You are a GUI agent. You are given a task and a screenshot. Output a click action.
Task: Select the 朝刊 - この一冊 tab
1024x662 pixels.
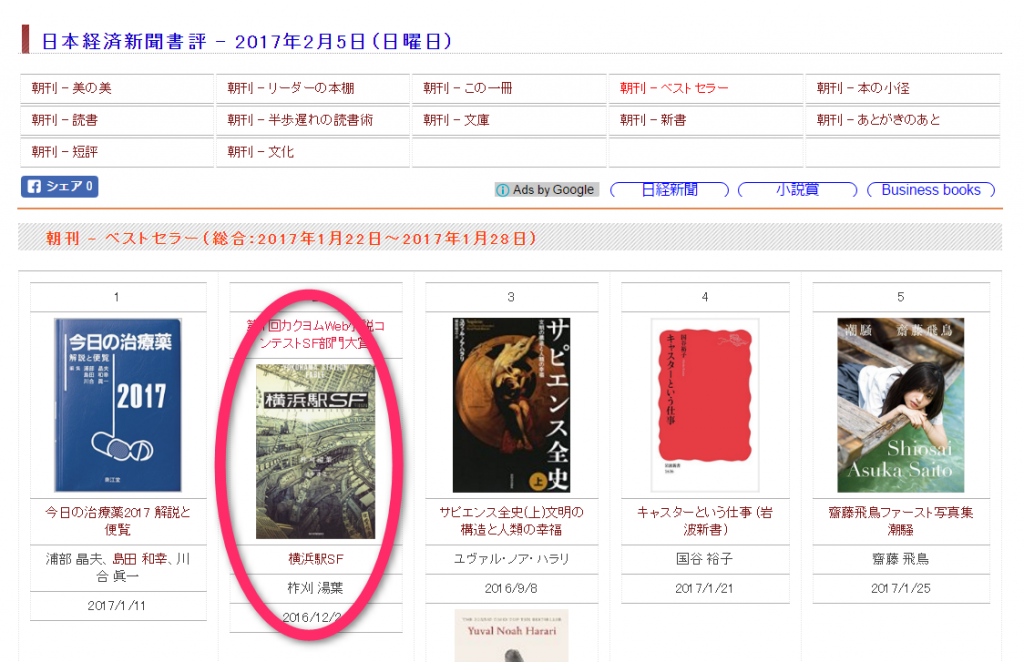point(468,88)
